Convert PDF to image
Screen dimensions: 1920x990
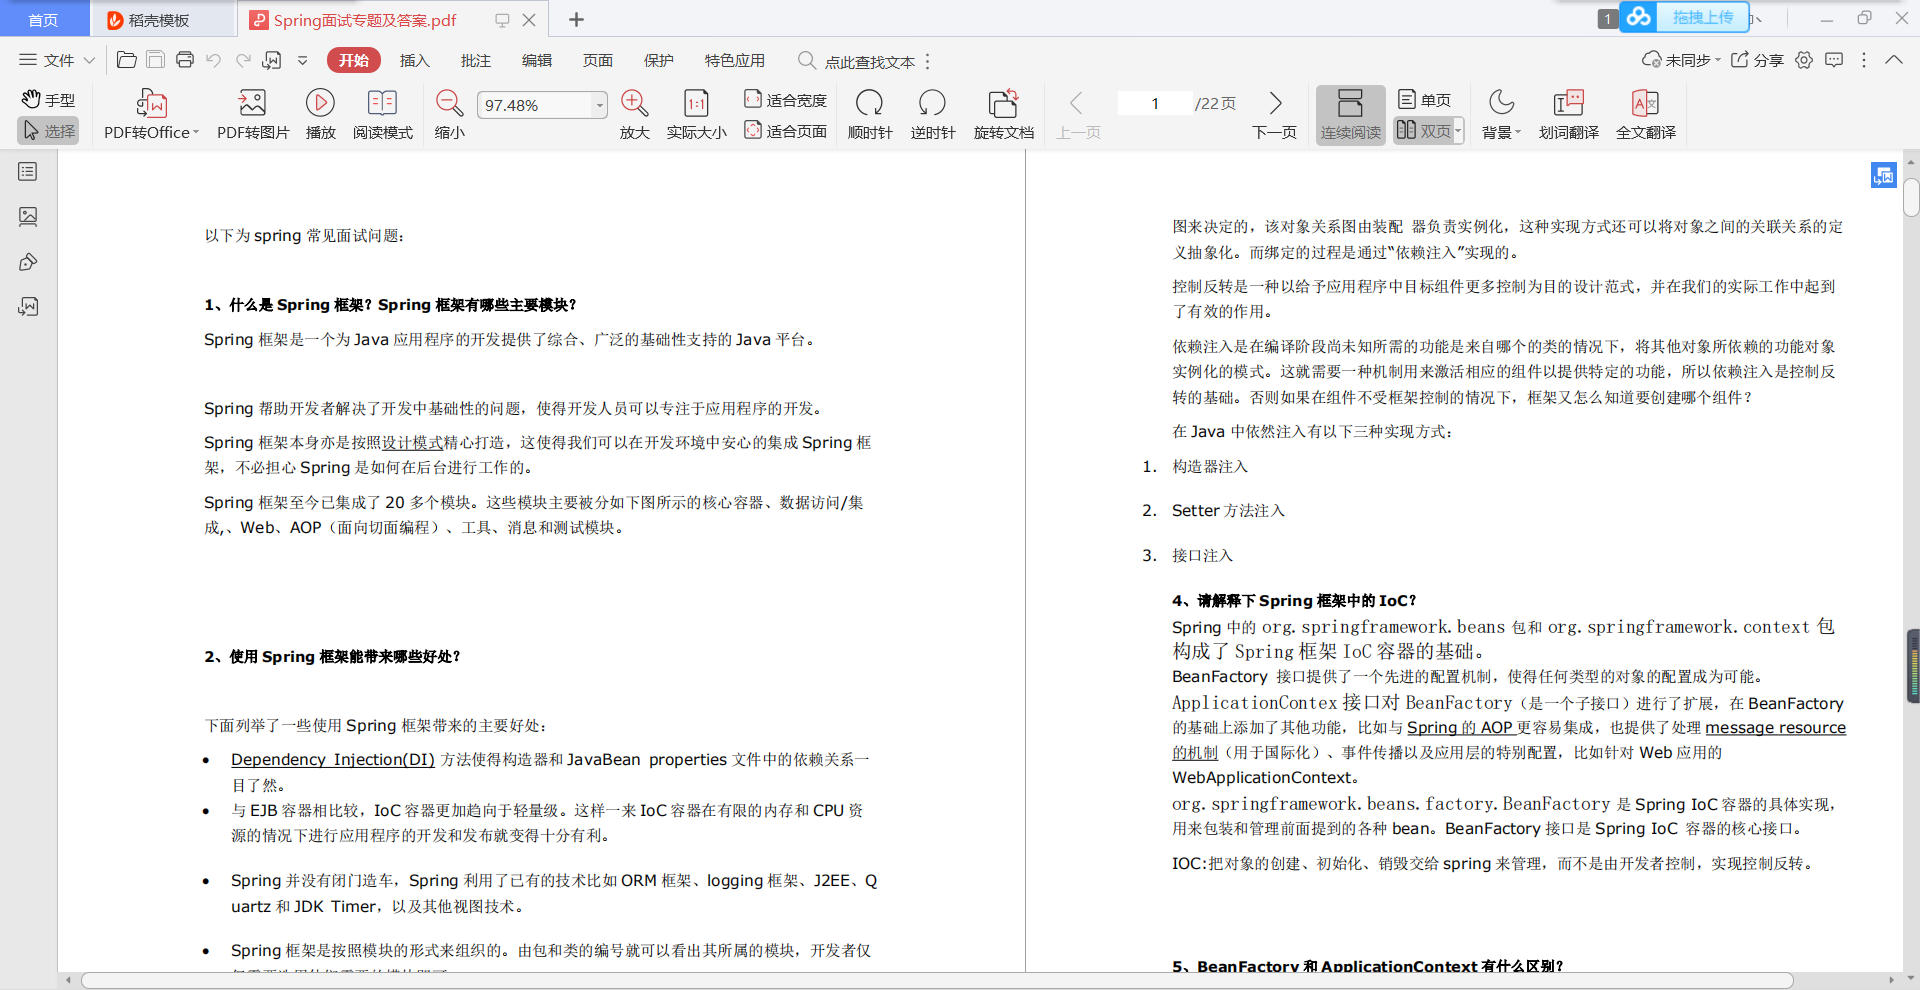(253, 114)
